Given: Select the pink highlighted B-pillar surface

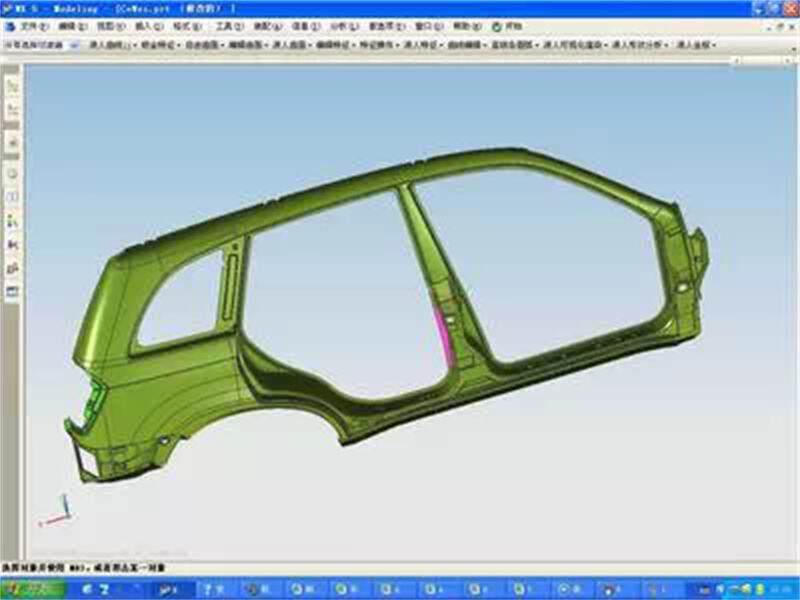Looking at the screenshot, I should [441, 328].
